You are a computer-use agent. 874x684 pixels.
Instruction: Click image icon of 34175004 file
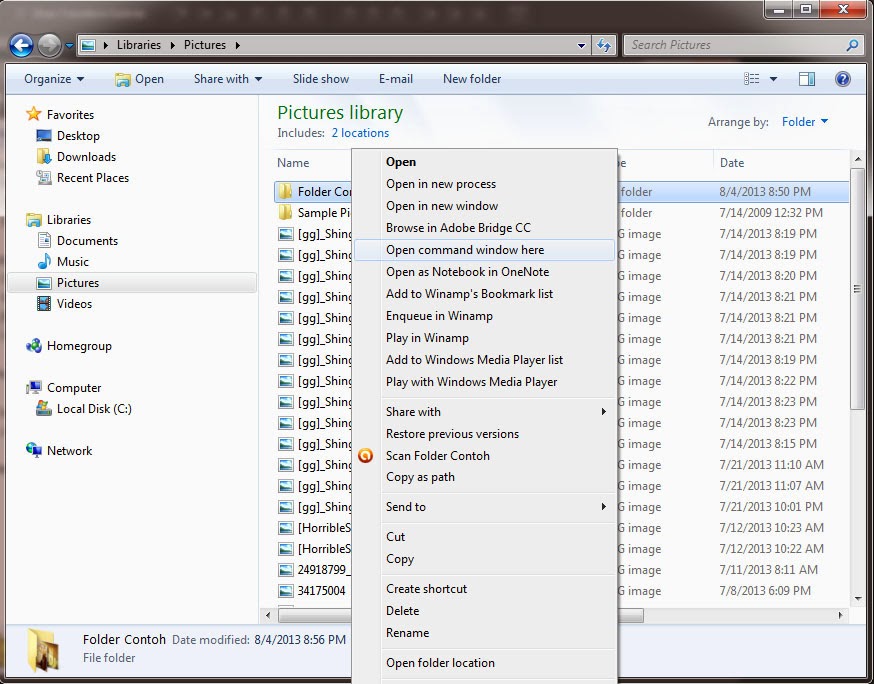[285, 591]
